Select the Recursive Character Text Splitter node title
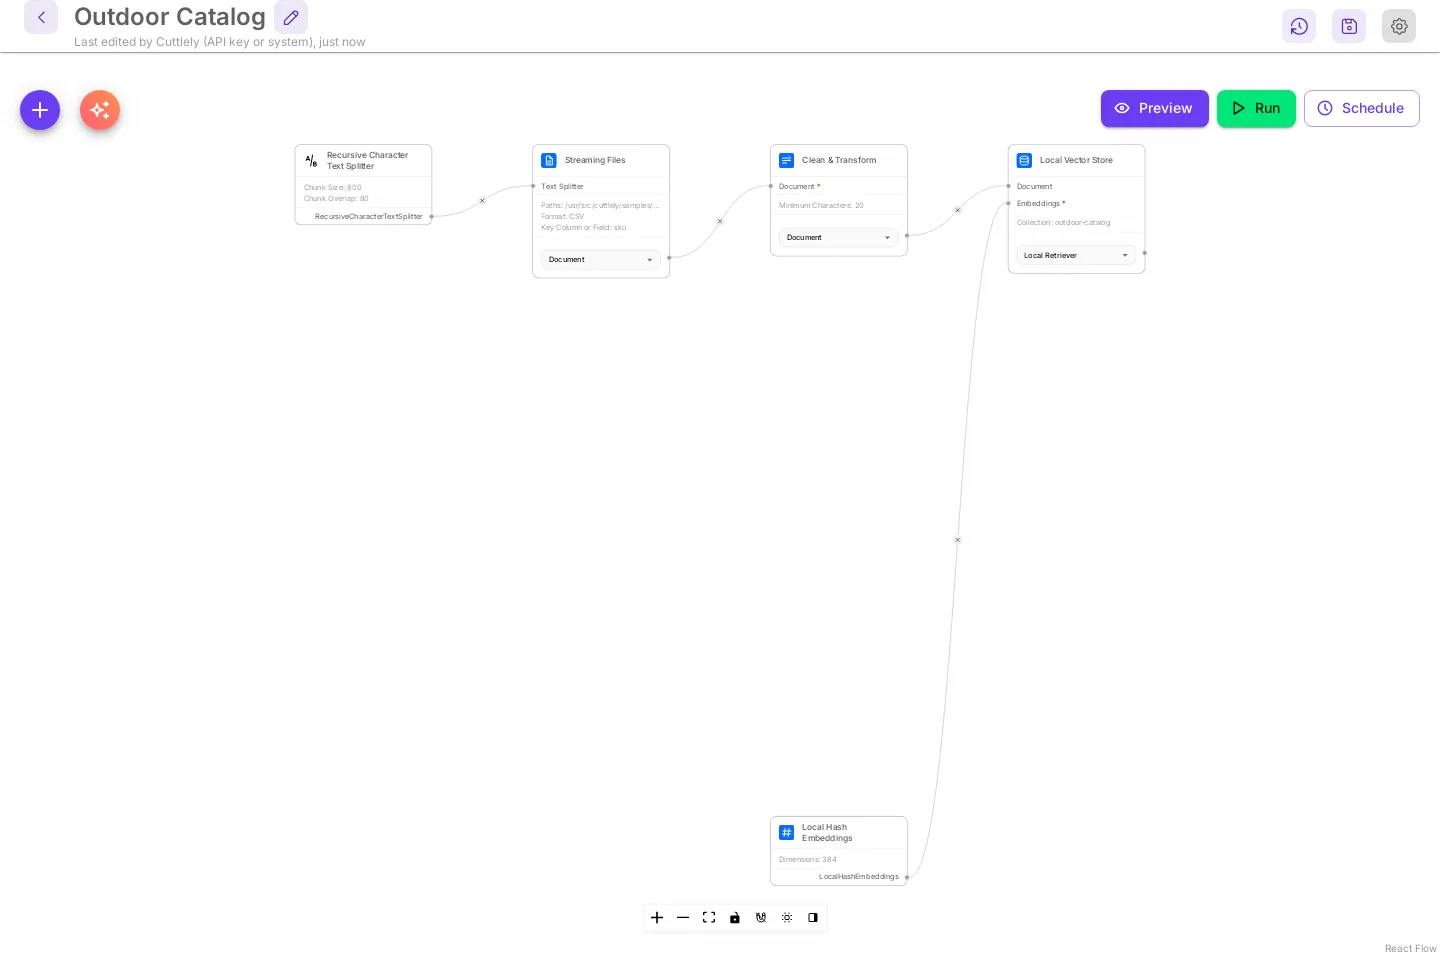Viewport: 1440px width, 960px height. click(x=367, y=160)
